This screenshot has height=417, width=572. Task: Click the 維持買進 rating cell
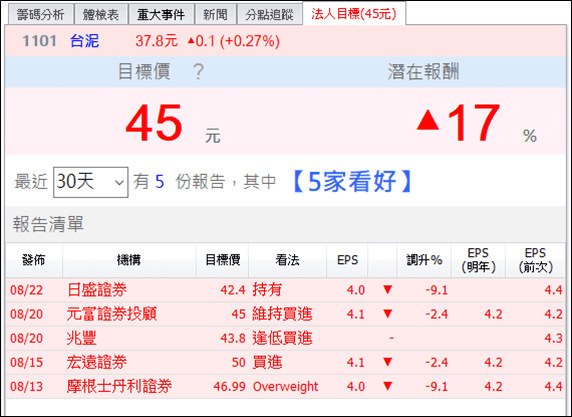[282, 314]
